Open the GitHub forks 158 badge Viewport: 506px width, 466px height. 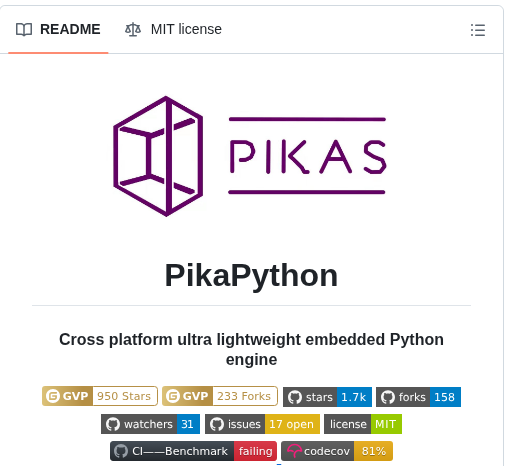point(418,397)
